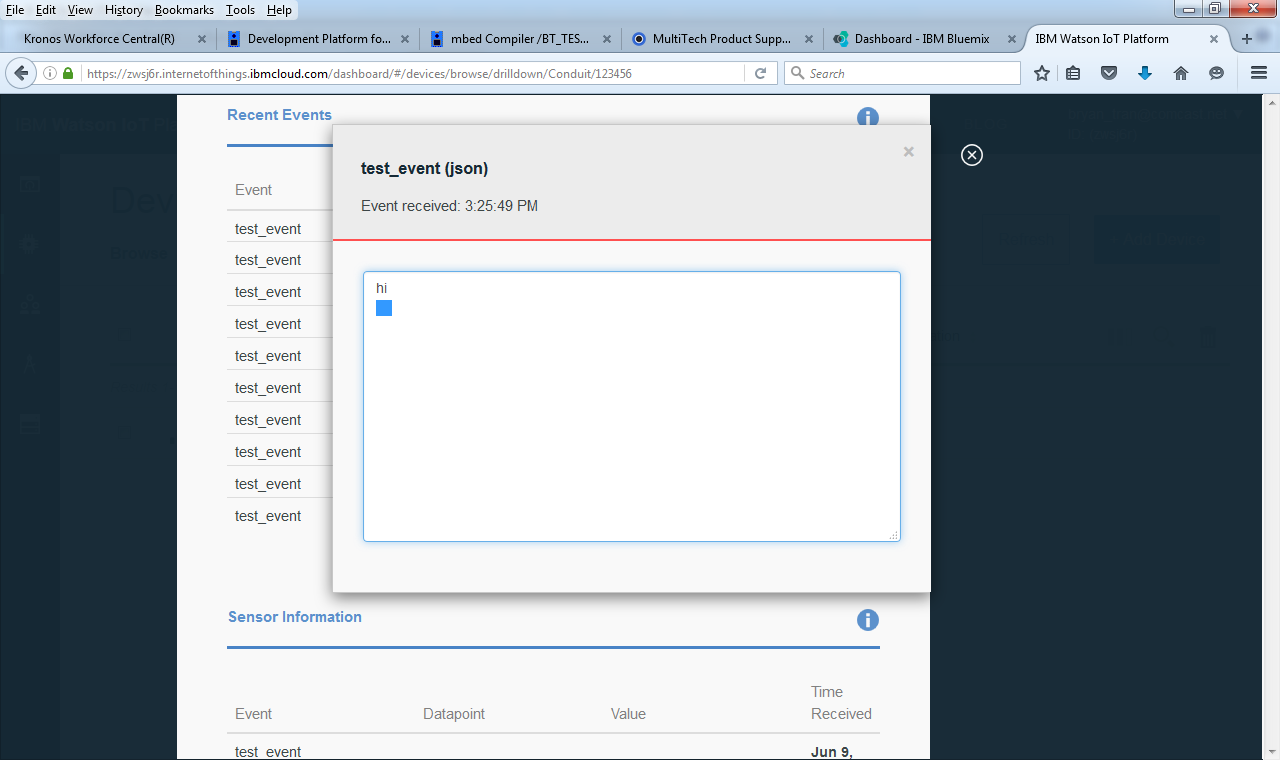Open the Downloads arrow icon
Image resolution: width=1280 pixels, height=760 pixels.
point(1145,73)
